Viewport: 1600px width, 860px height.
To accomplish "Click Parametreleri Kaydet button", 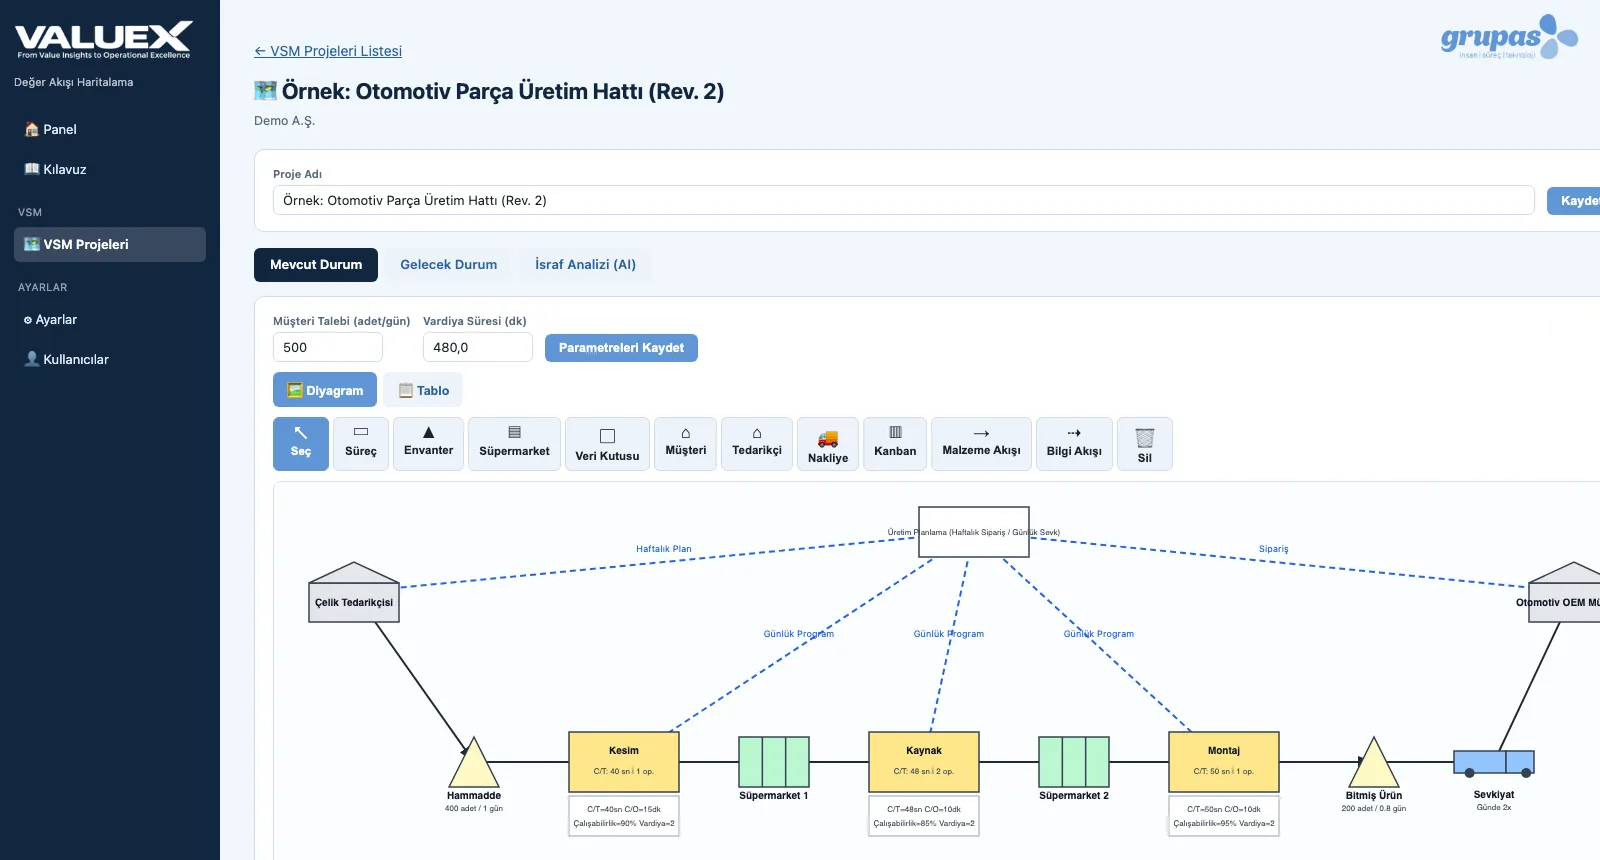I will coord(621,348).
